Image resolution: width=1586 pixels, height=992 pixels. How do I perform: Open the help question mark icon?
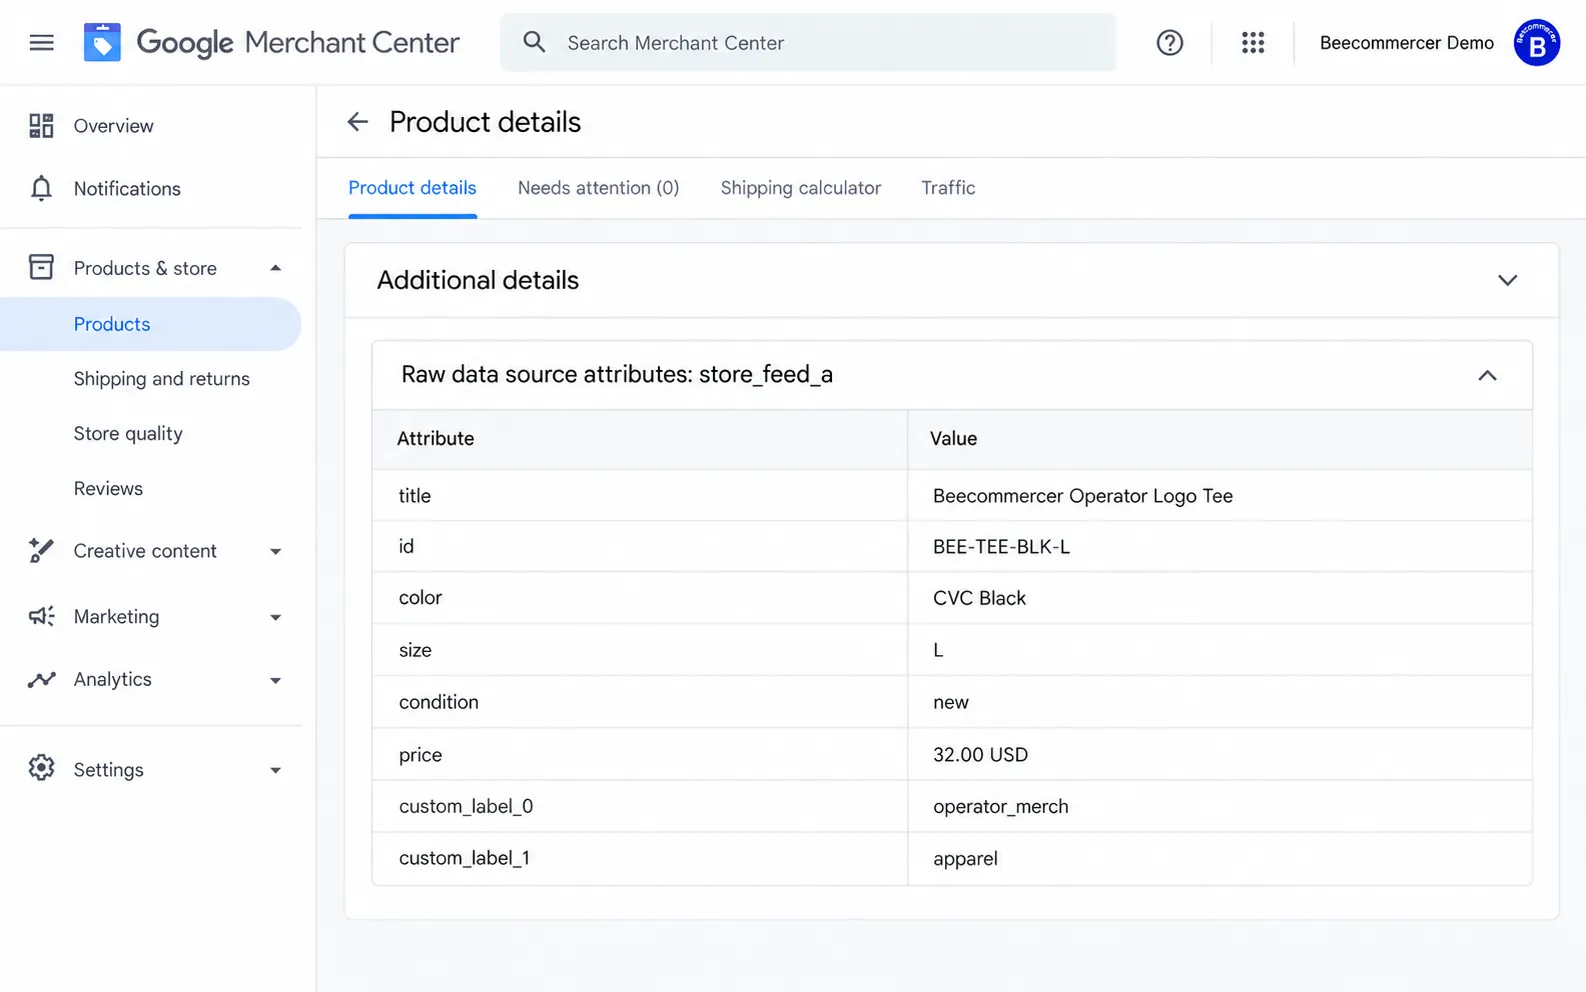(x=1169, y=43)
